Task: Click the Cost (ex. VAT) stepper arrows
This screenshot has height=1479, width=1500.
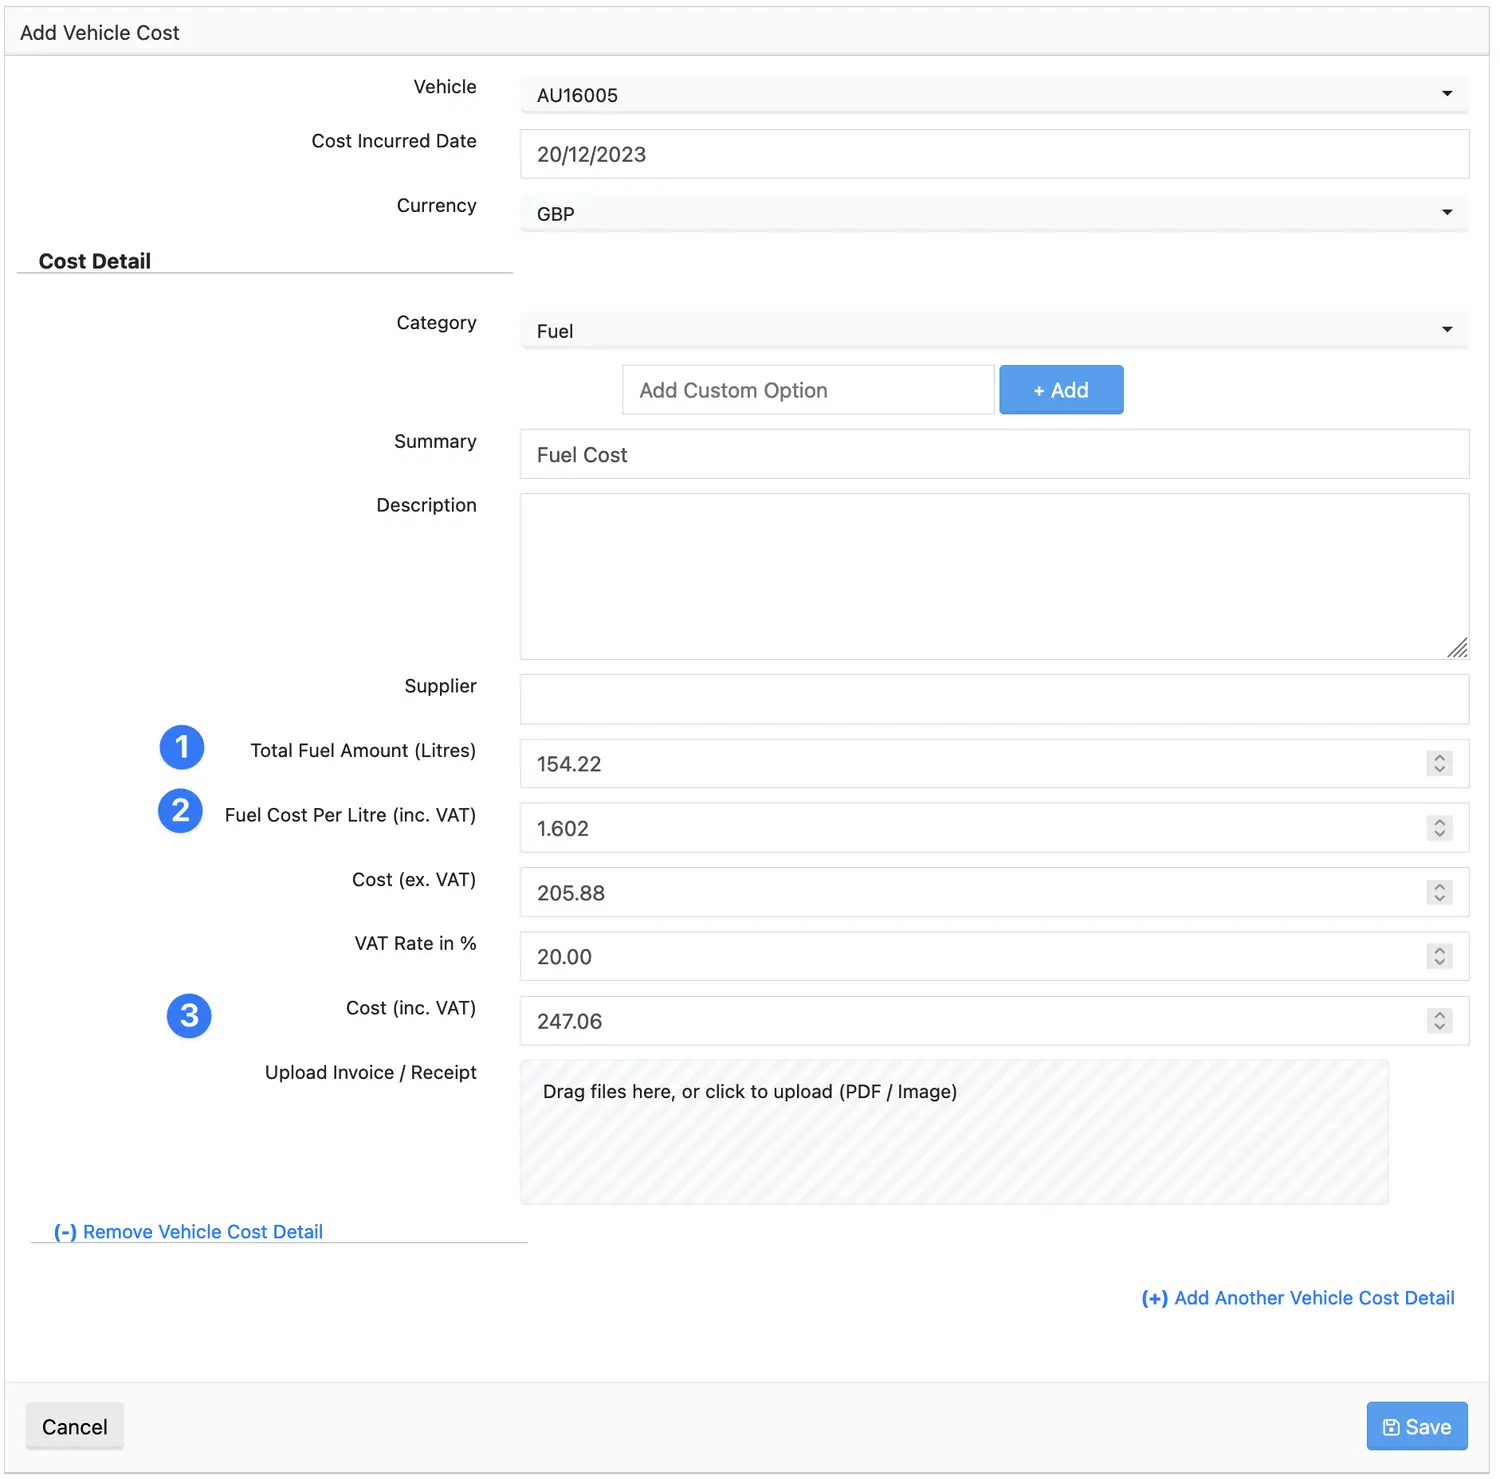Action: point(1439,893)
